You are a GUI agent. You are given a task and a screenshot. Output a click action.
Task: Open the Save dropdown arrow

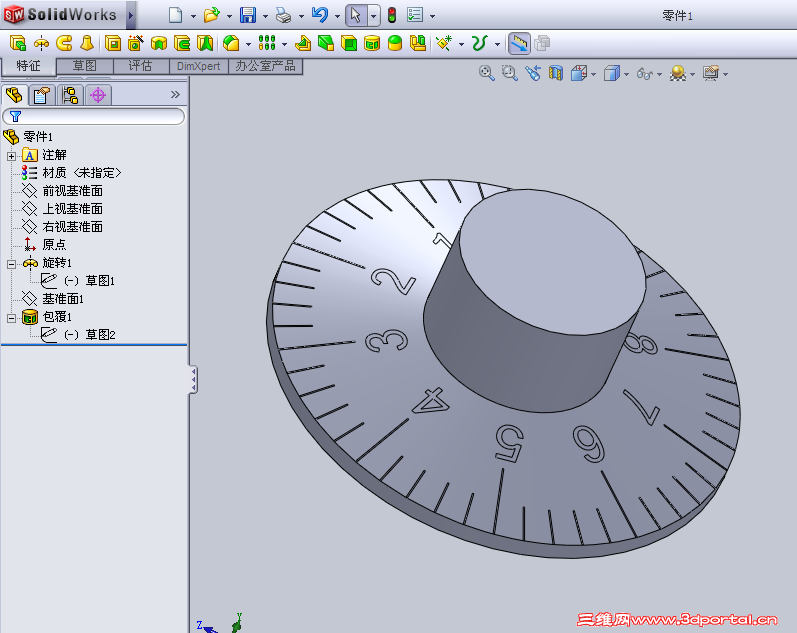click(x=265, y=16)
